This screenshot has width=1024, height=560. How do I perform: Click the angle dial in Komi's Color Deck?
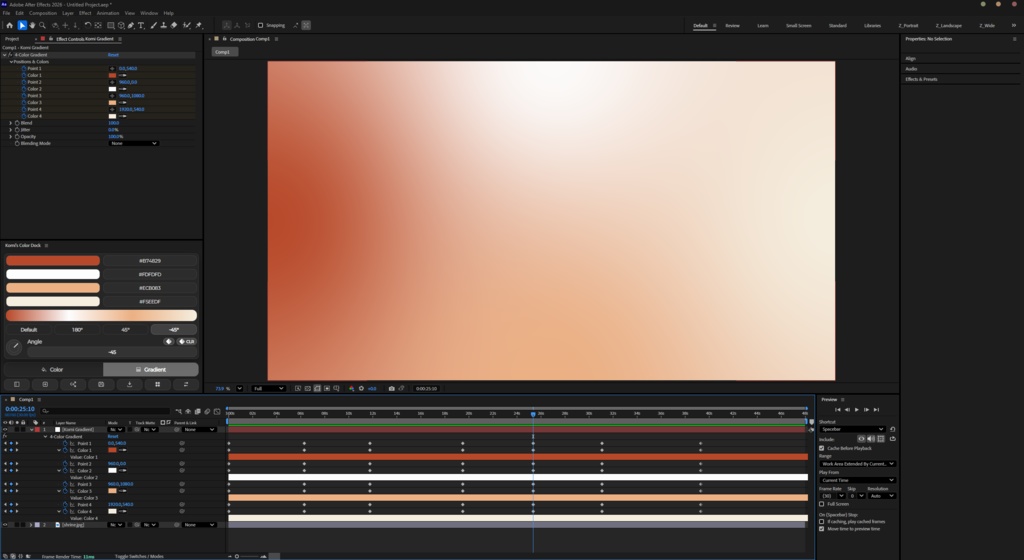[14, 347]
